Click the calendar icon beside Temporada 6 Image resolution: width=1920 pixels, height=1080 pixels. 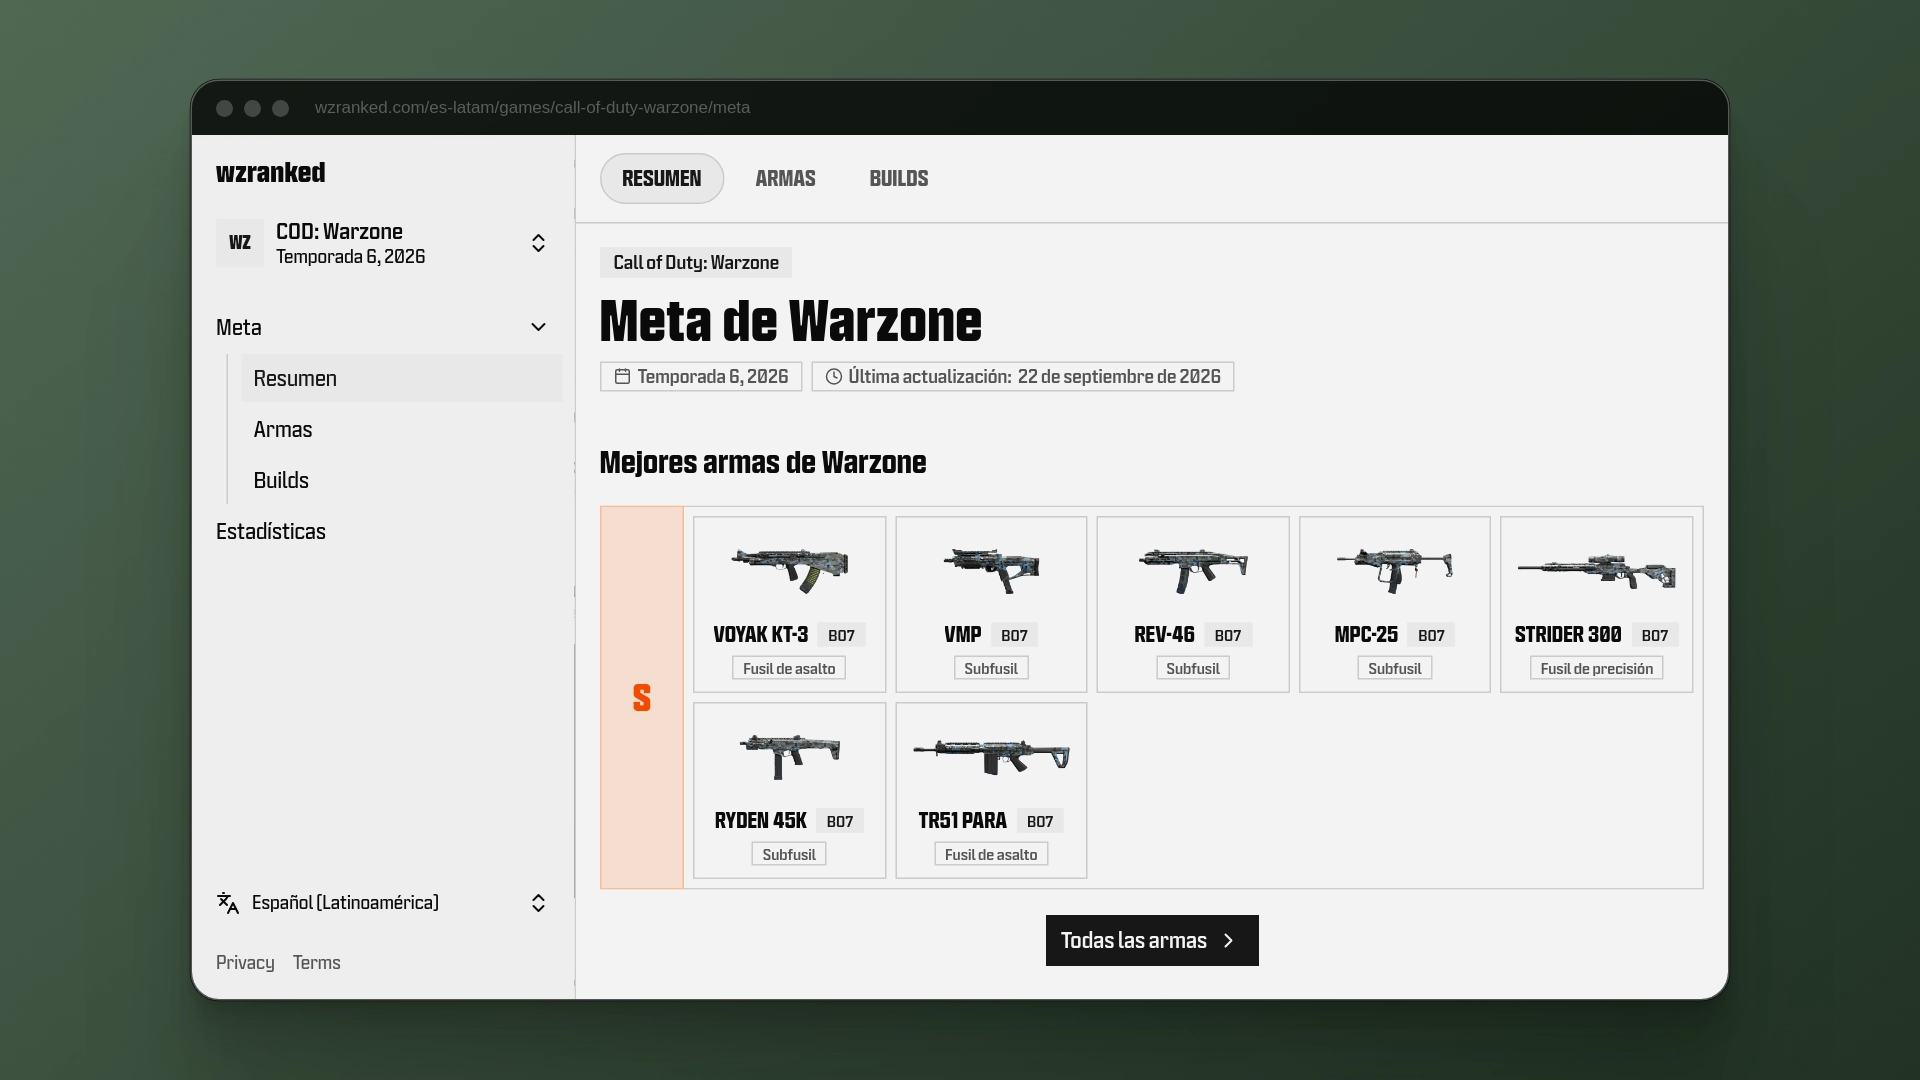coord(622,376)
